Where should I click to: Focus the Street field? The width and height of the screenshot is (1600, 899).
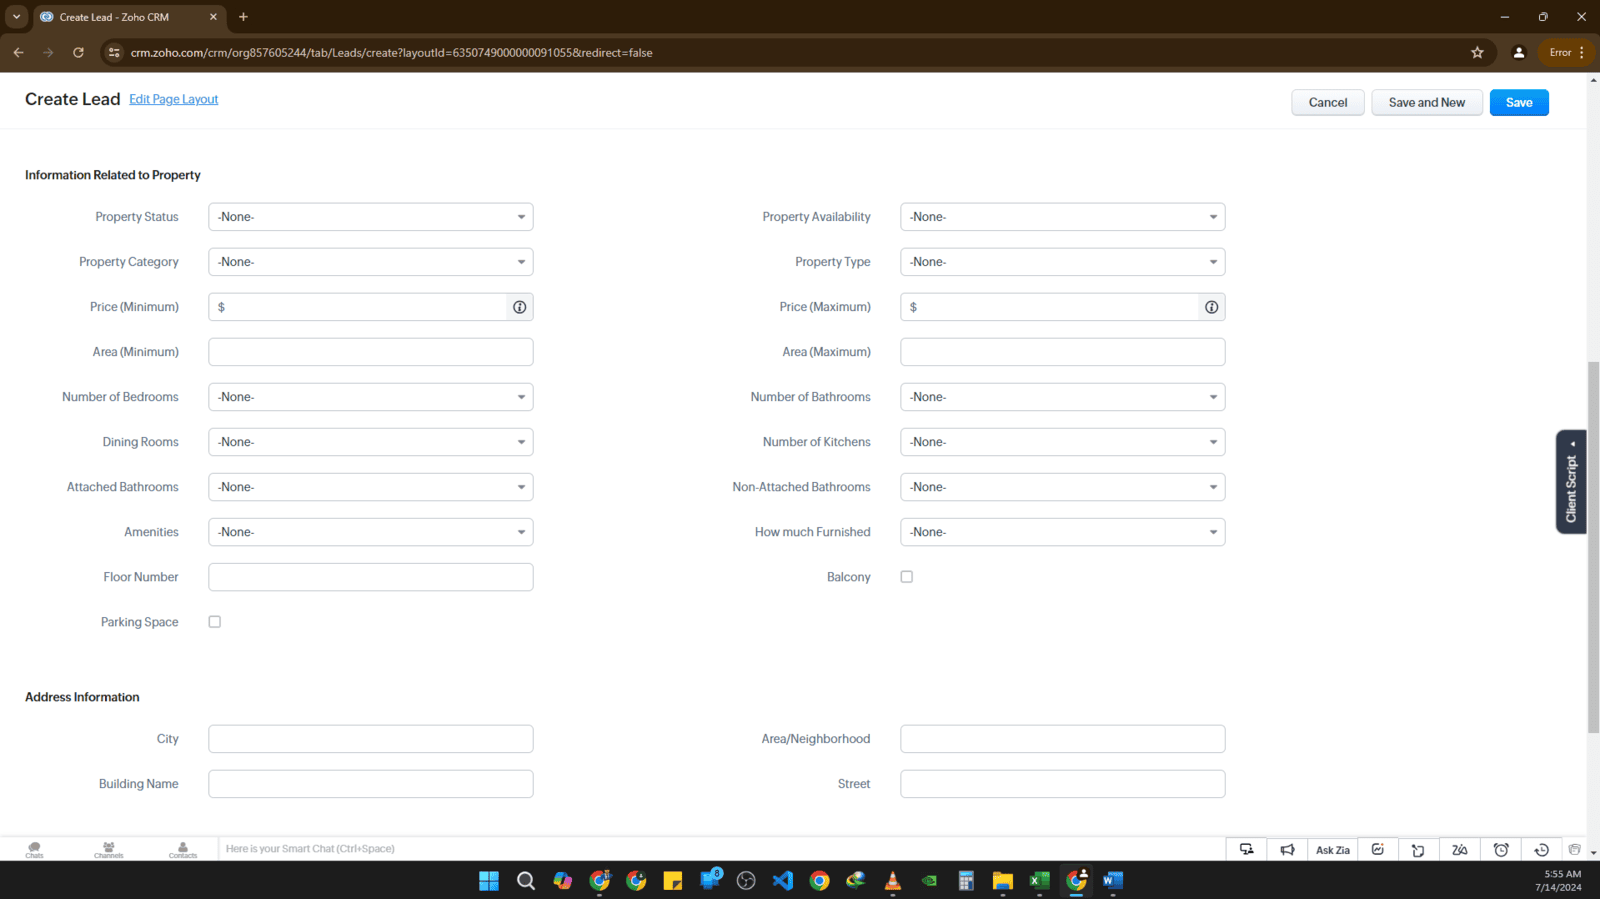[x=1063, y=784]
